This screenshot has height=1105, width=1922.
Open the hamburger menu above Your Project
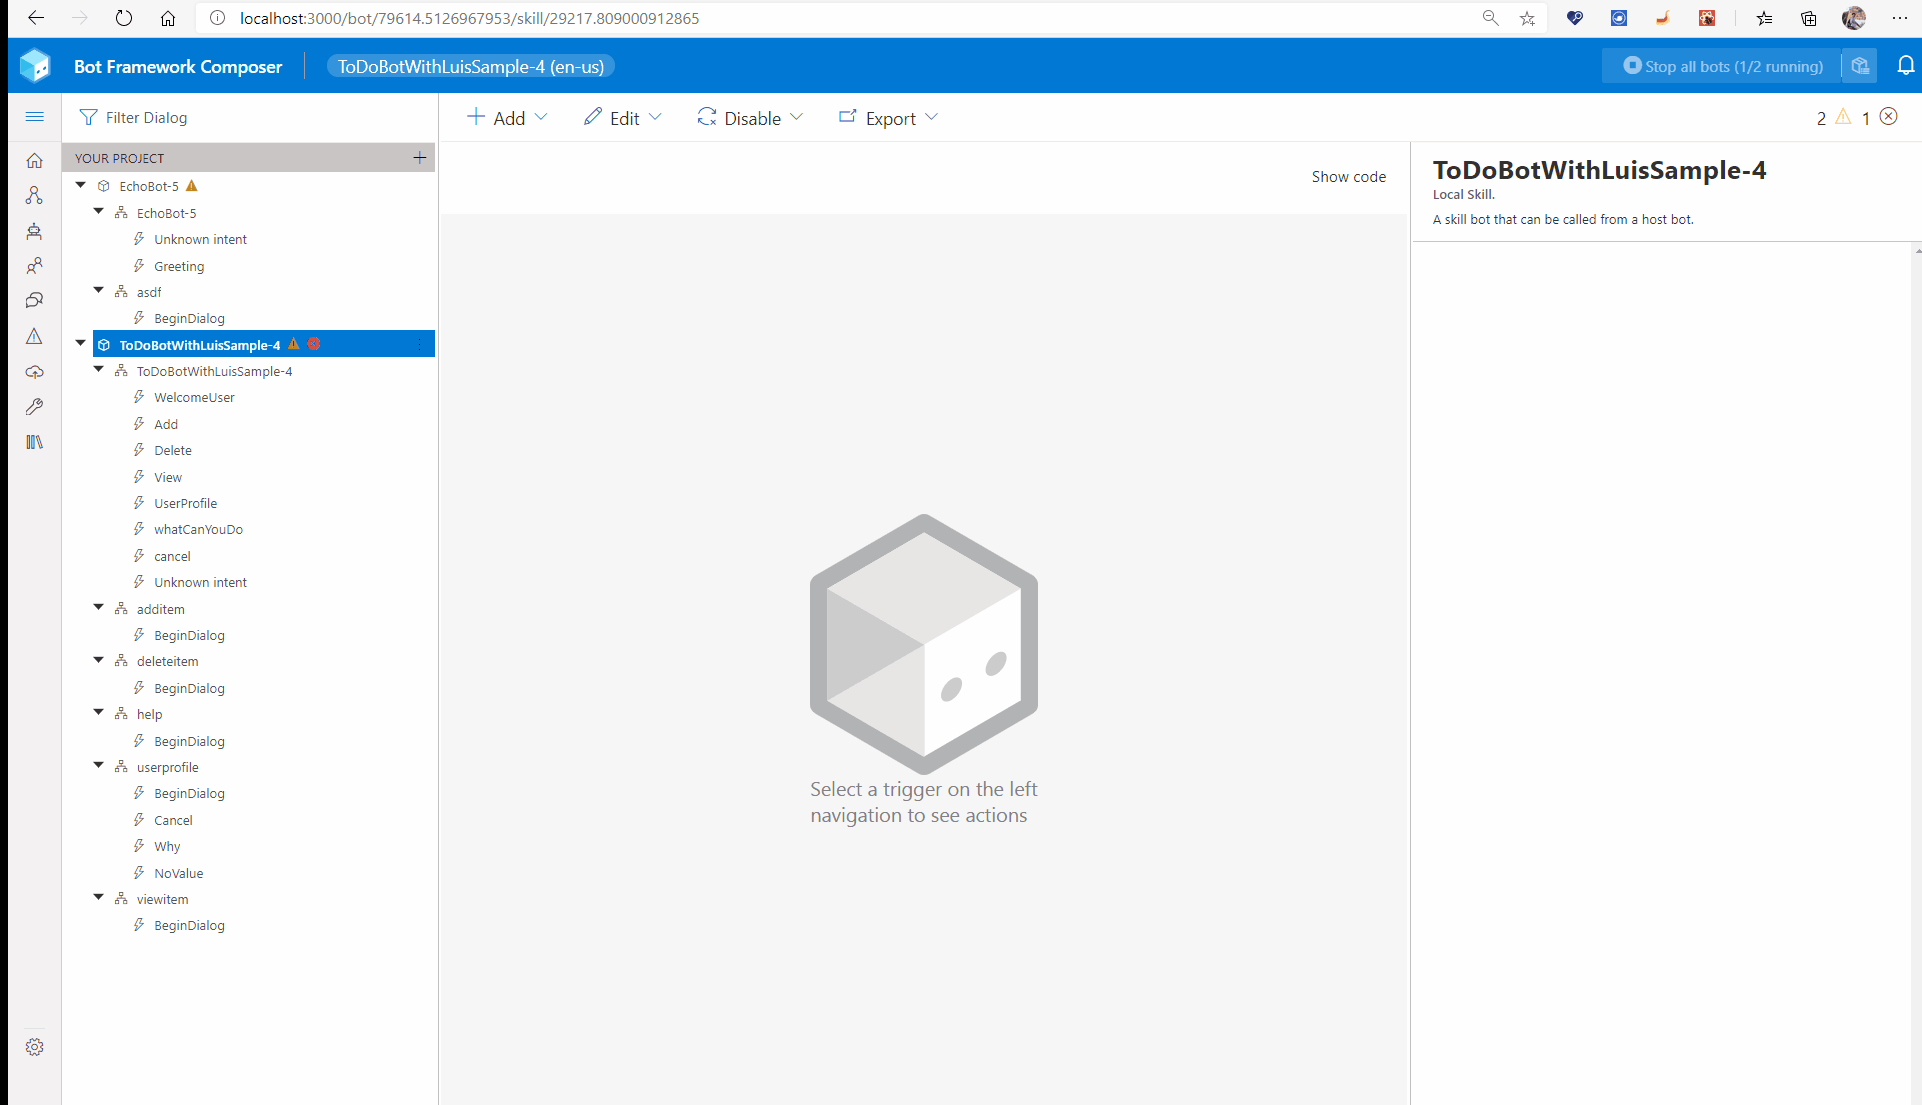pyautogui.click(x=35, y=117)
